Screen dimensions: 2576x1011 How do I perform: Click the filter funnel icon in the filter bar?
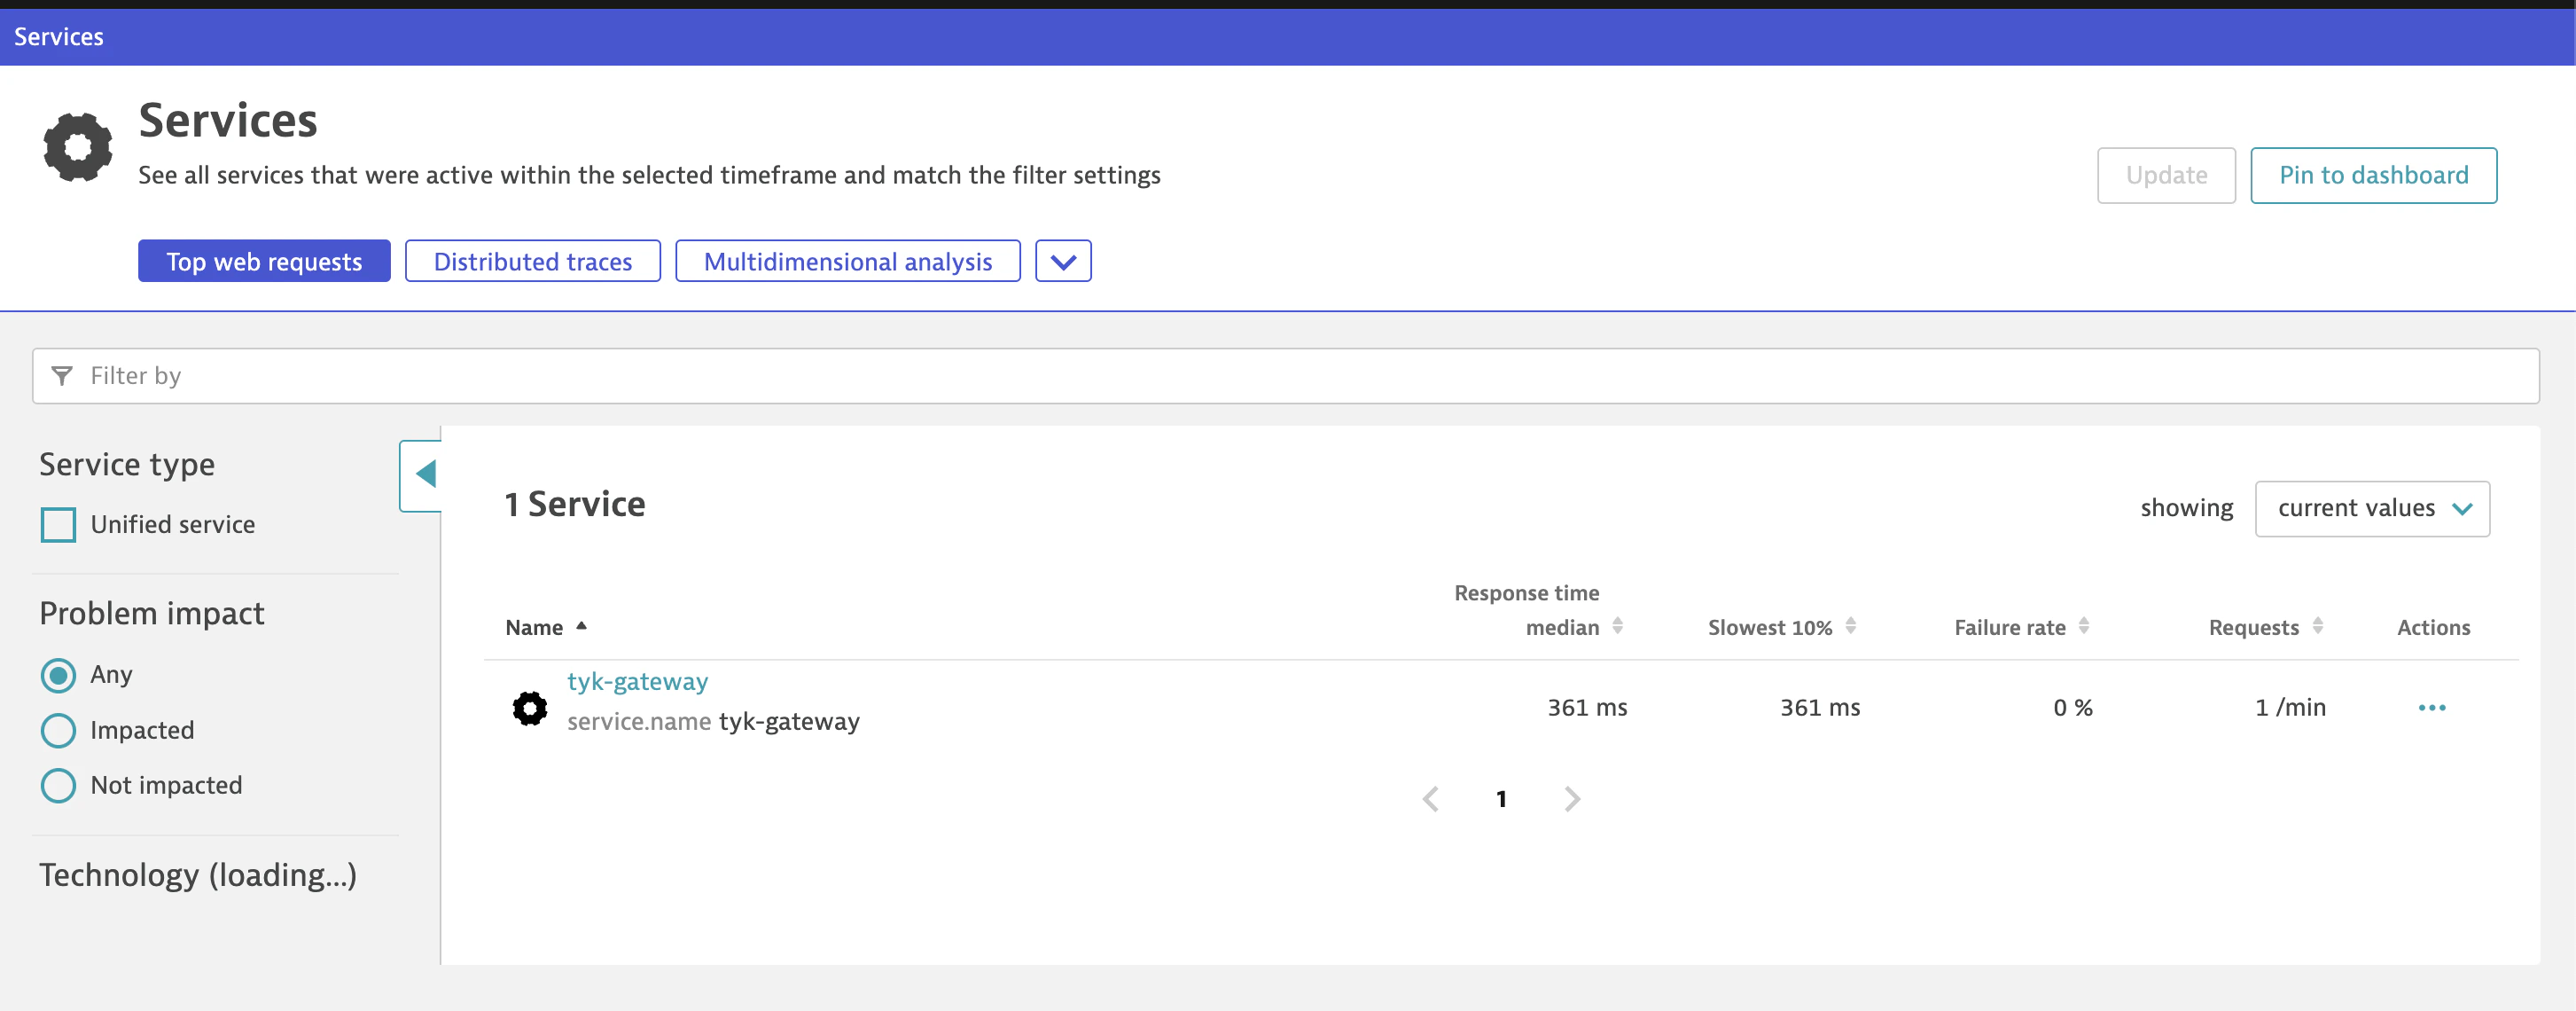(x=62, y=376)
